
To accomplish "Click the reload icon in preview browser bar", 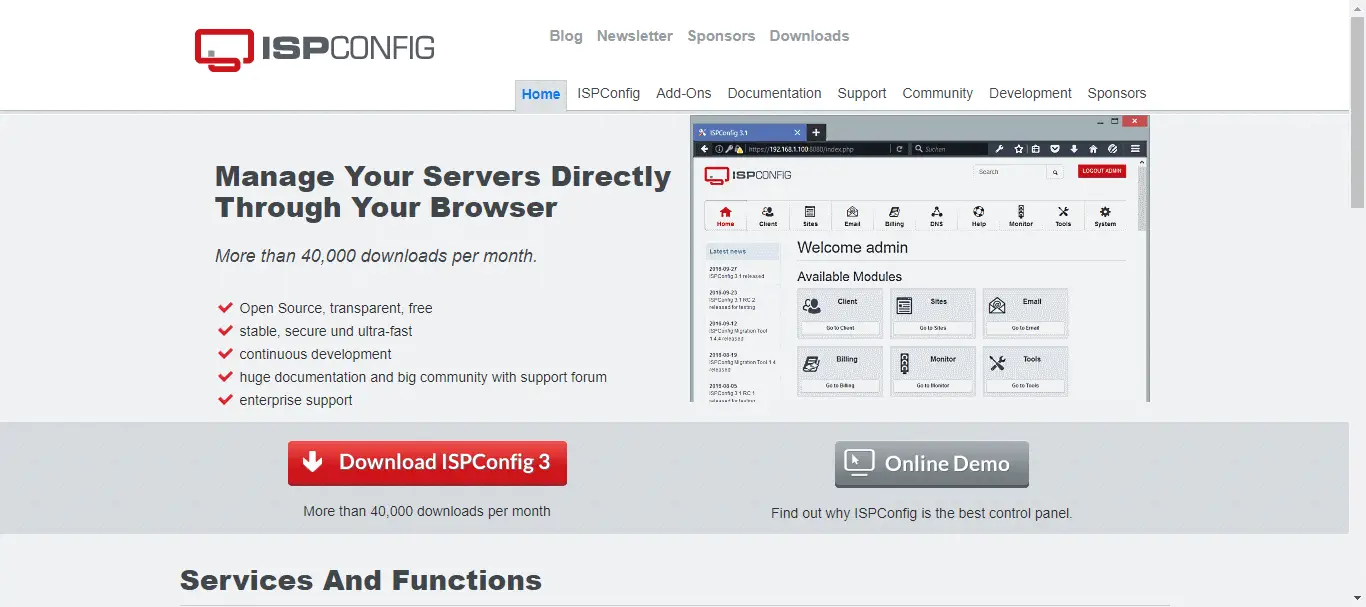I will coord(900,149).
